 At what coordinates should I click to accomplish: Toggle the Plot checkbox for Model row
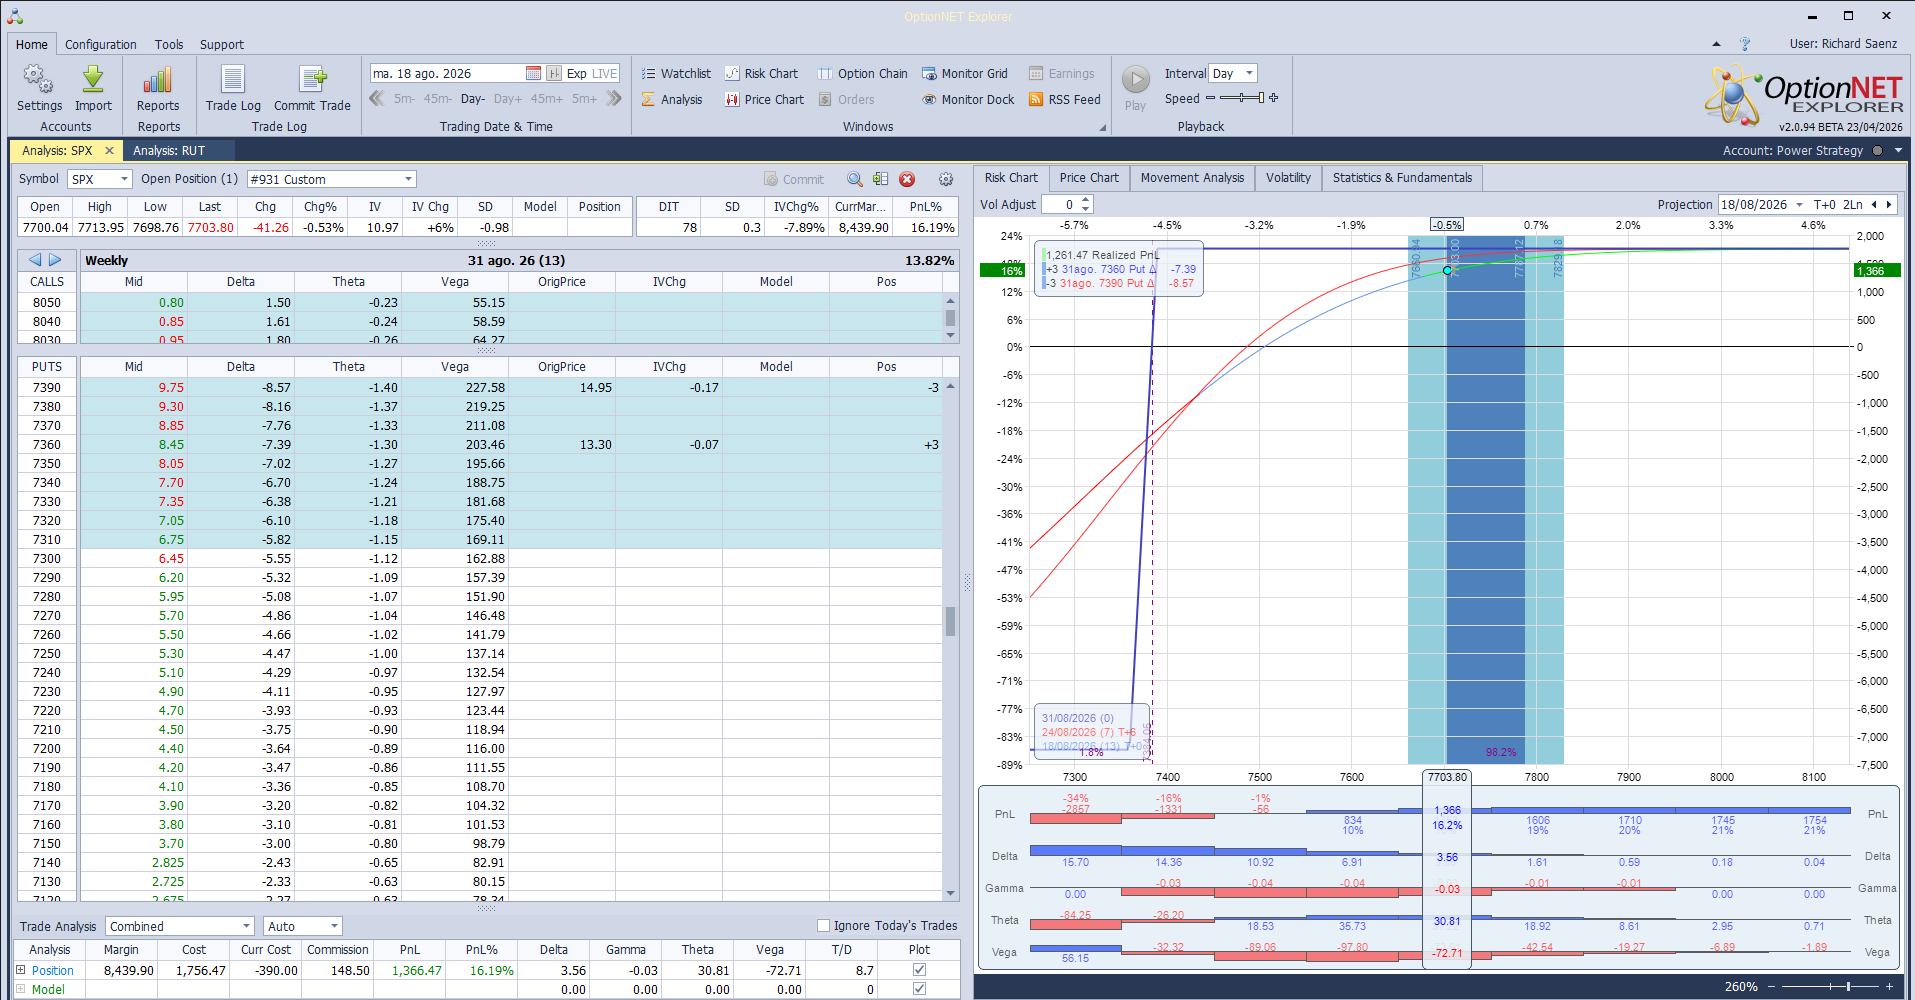coord(919,988)
